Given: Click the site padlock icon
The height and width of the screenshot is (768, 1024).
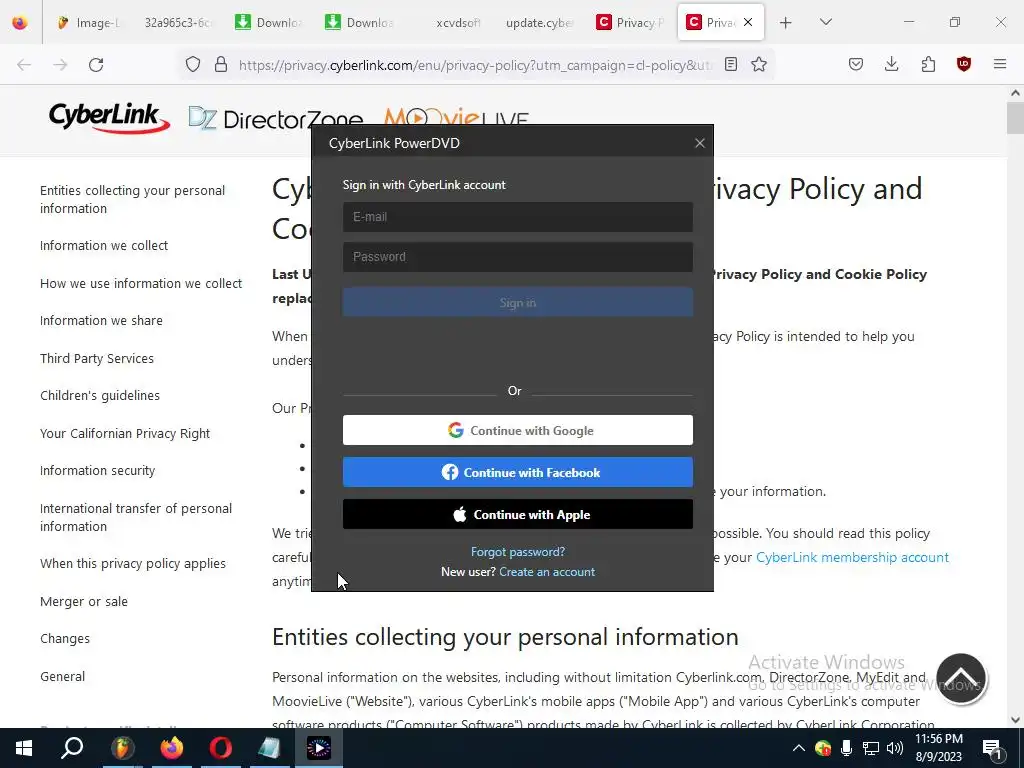Looking at the screenshot, I should click(221, 65).
